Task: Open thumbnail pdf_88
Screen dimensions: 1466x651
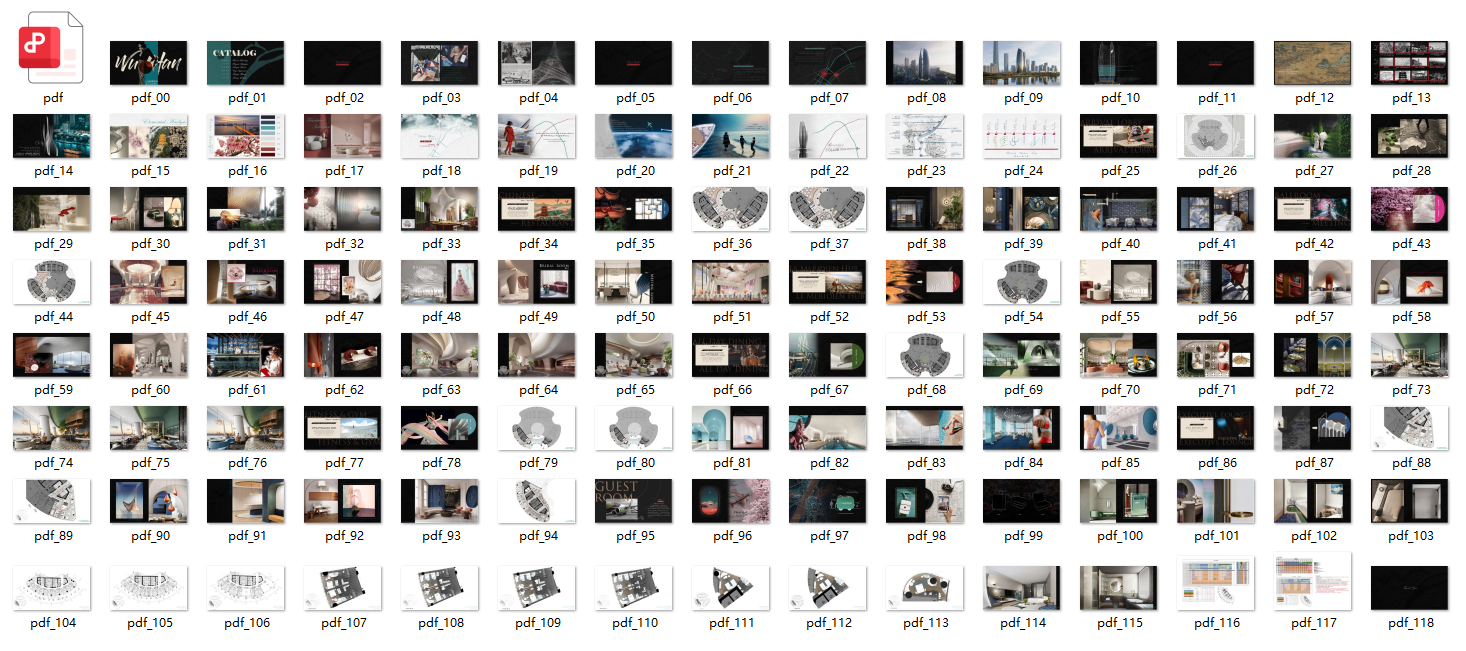Action: 1410,428
